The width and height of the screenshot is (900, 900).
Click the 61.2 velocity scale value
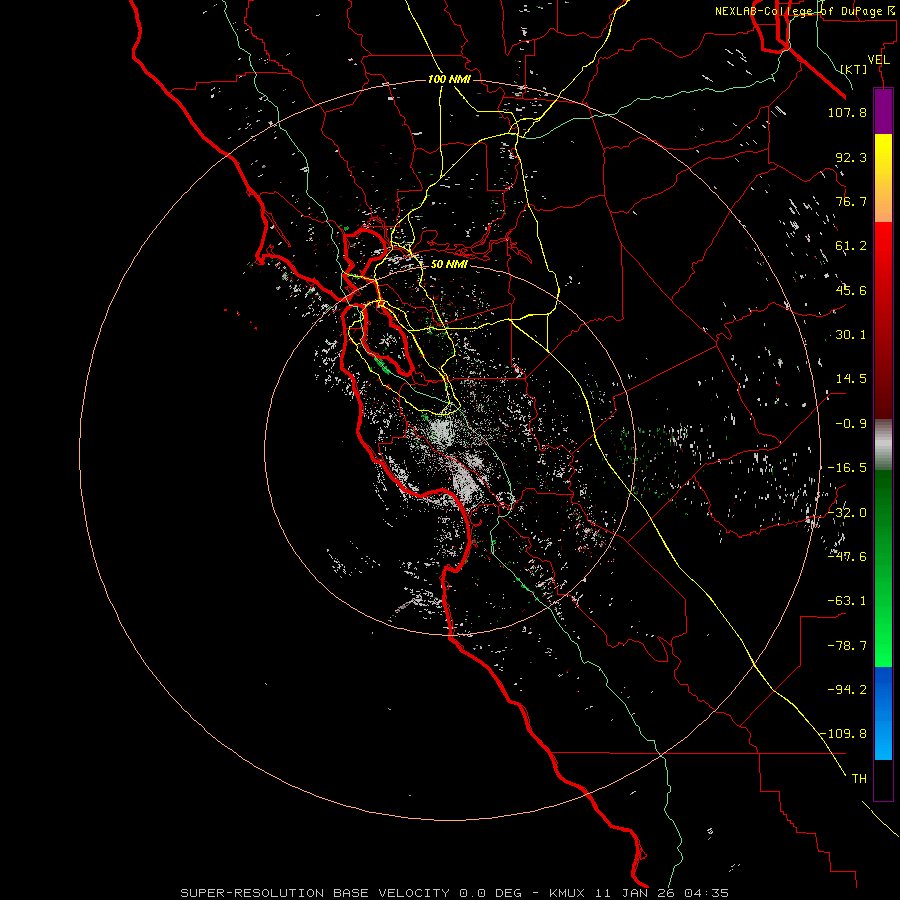click(x=851, y=246)
